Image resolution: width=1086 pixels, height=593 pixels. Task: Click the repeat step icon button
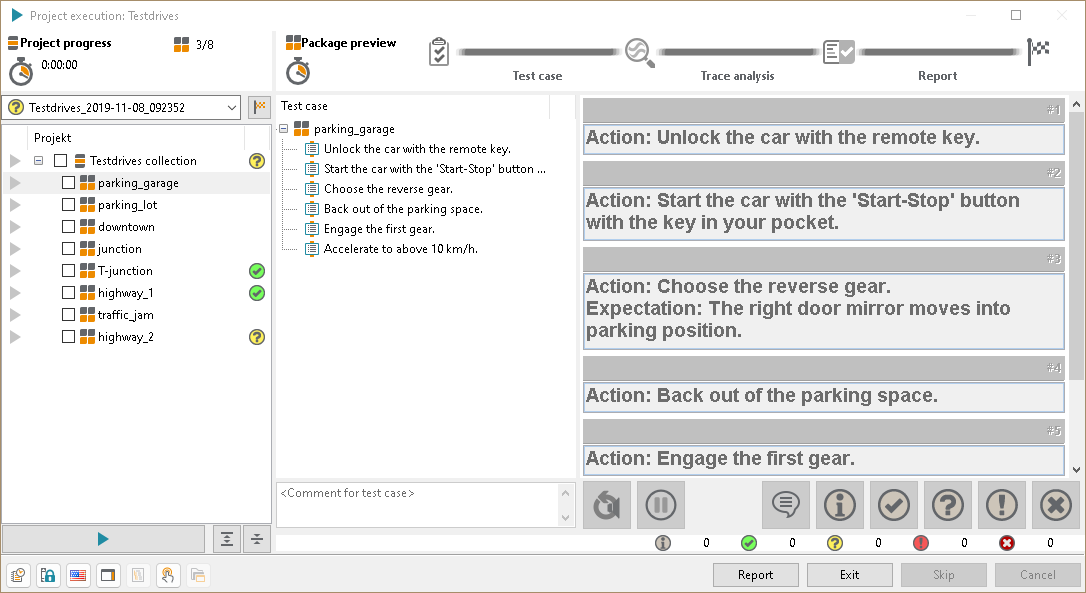(x=607, y=505)
